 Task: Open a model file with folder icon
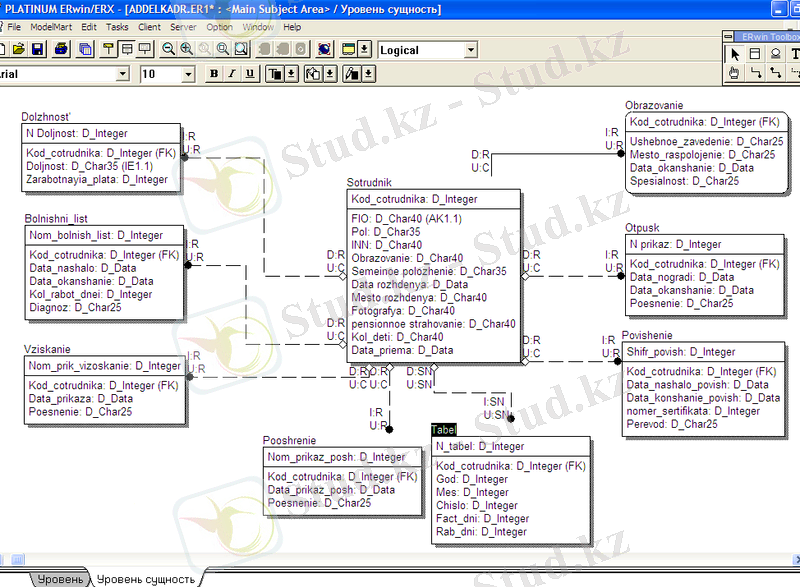pos(19,49)
